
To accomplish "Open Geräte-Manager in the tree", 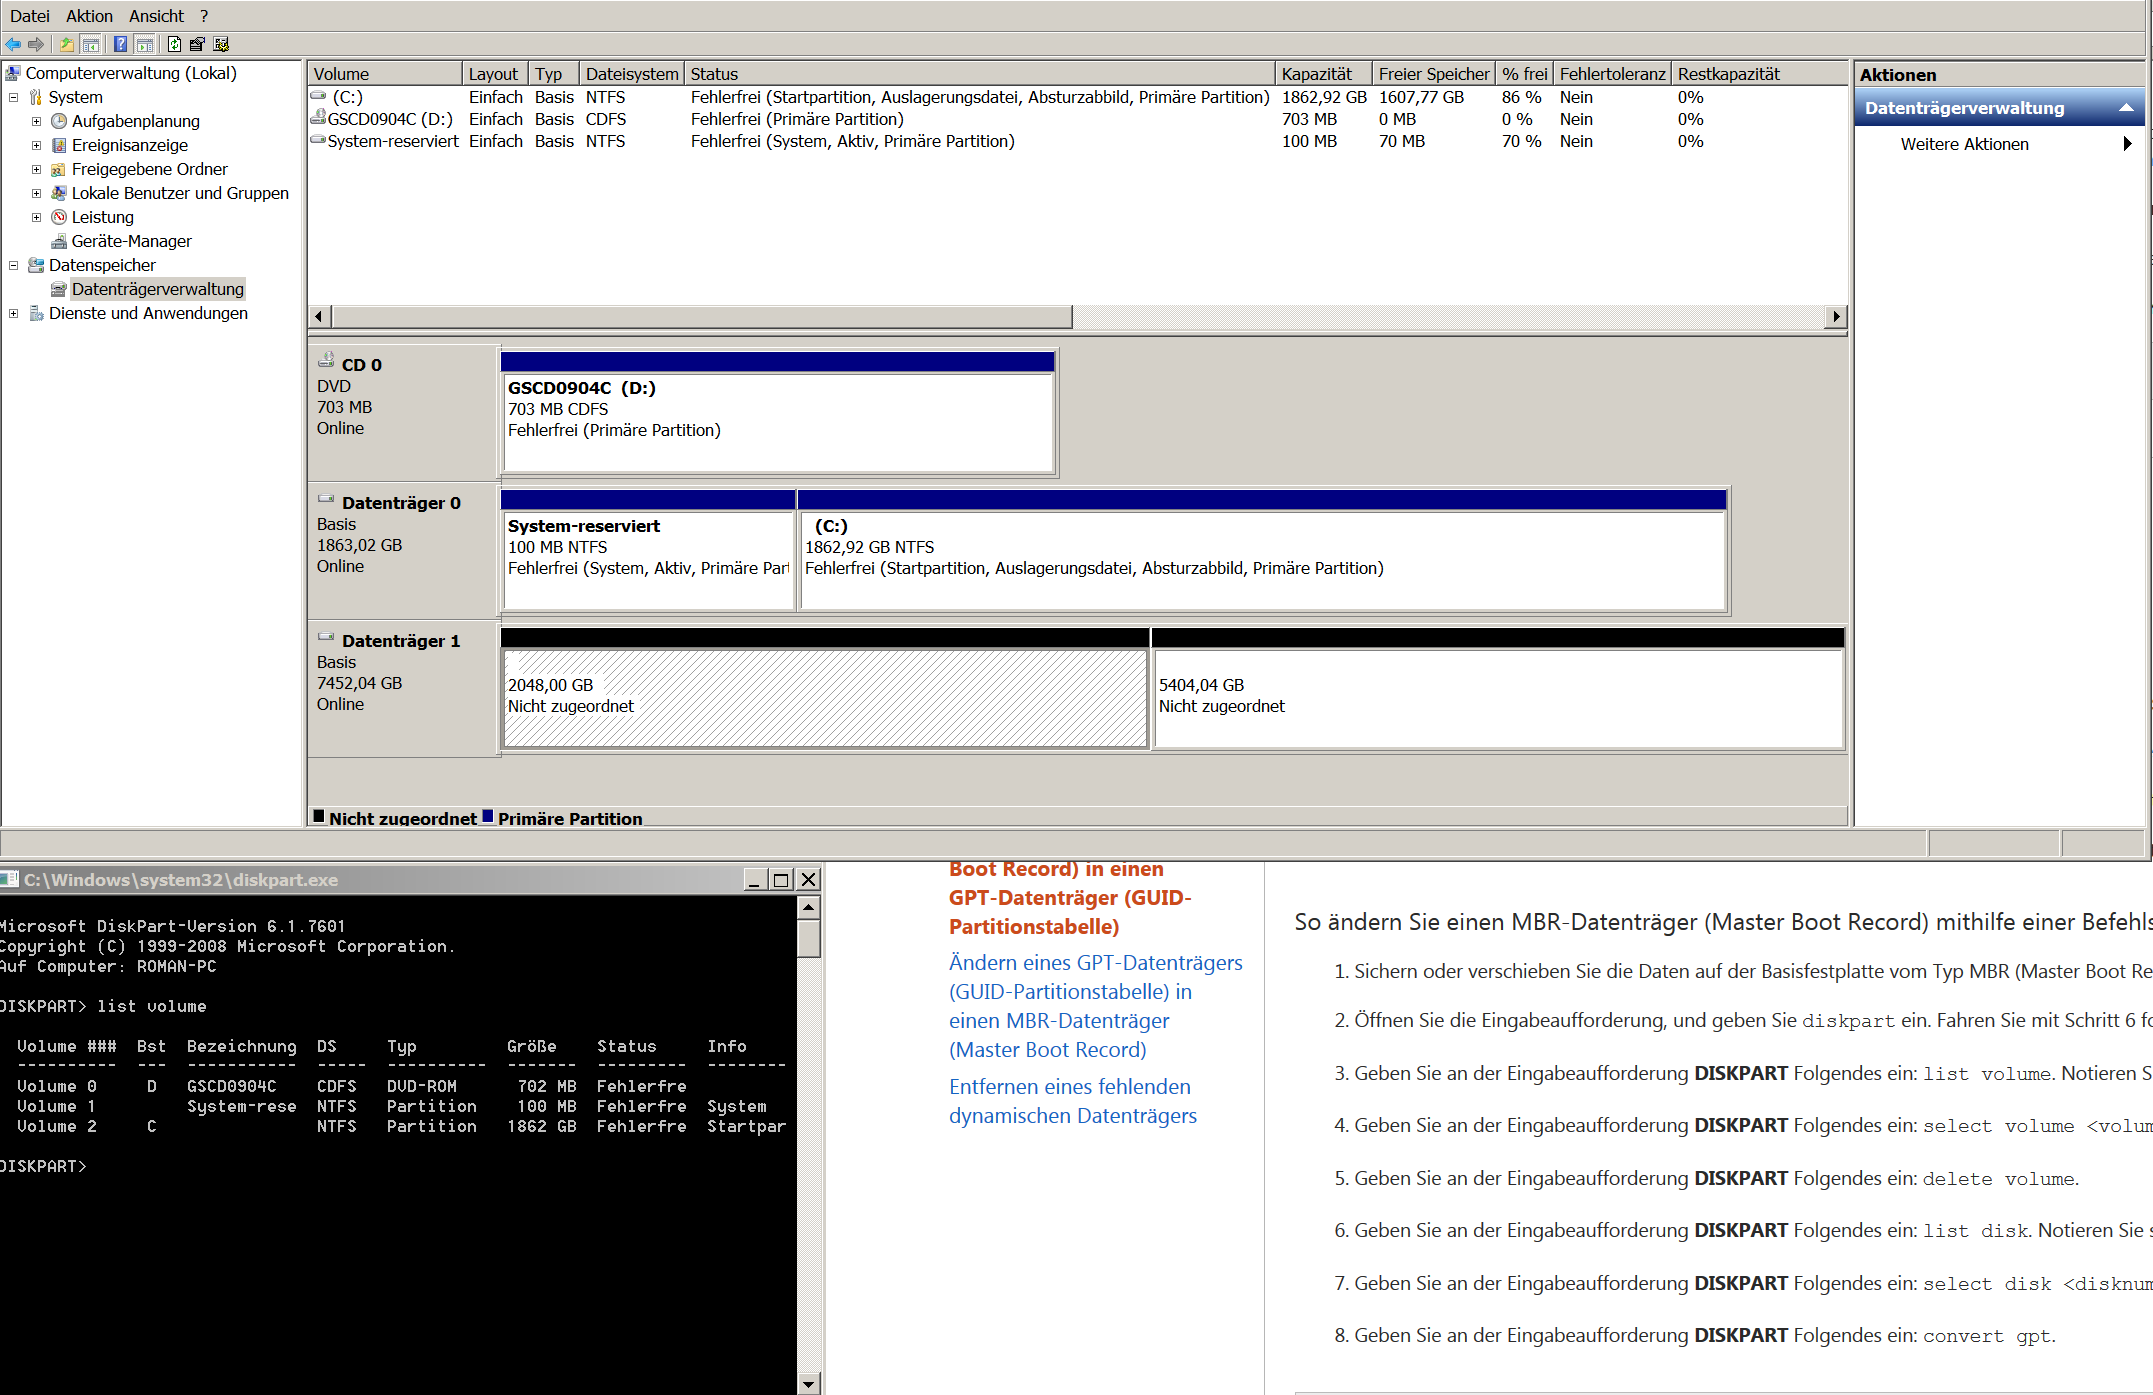I will pos(131,241).
